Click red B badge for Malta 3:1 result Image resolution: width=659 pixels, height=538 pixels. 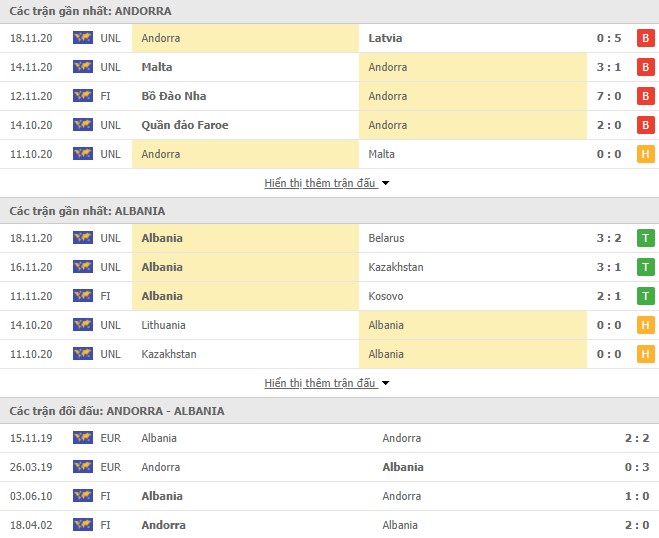(646, 67)
